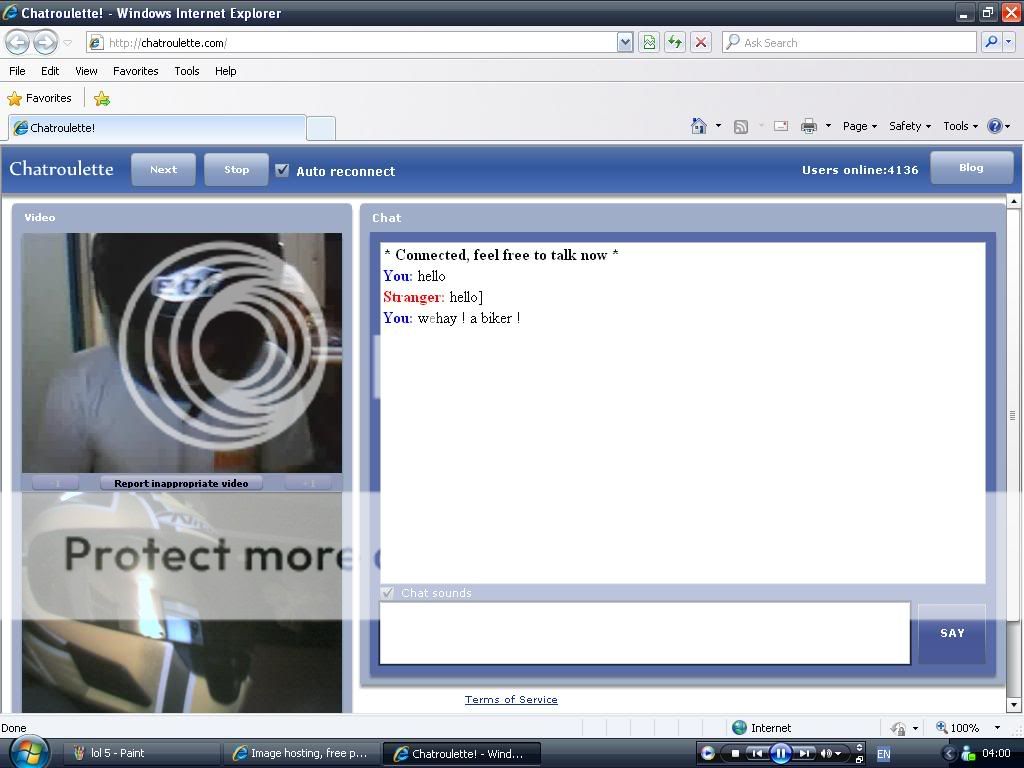Click the red Stop loading icon
Screen dimensions: 1024x768
701,42
